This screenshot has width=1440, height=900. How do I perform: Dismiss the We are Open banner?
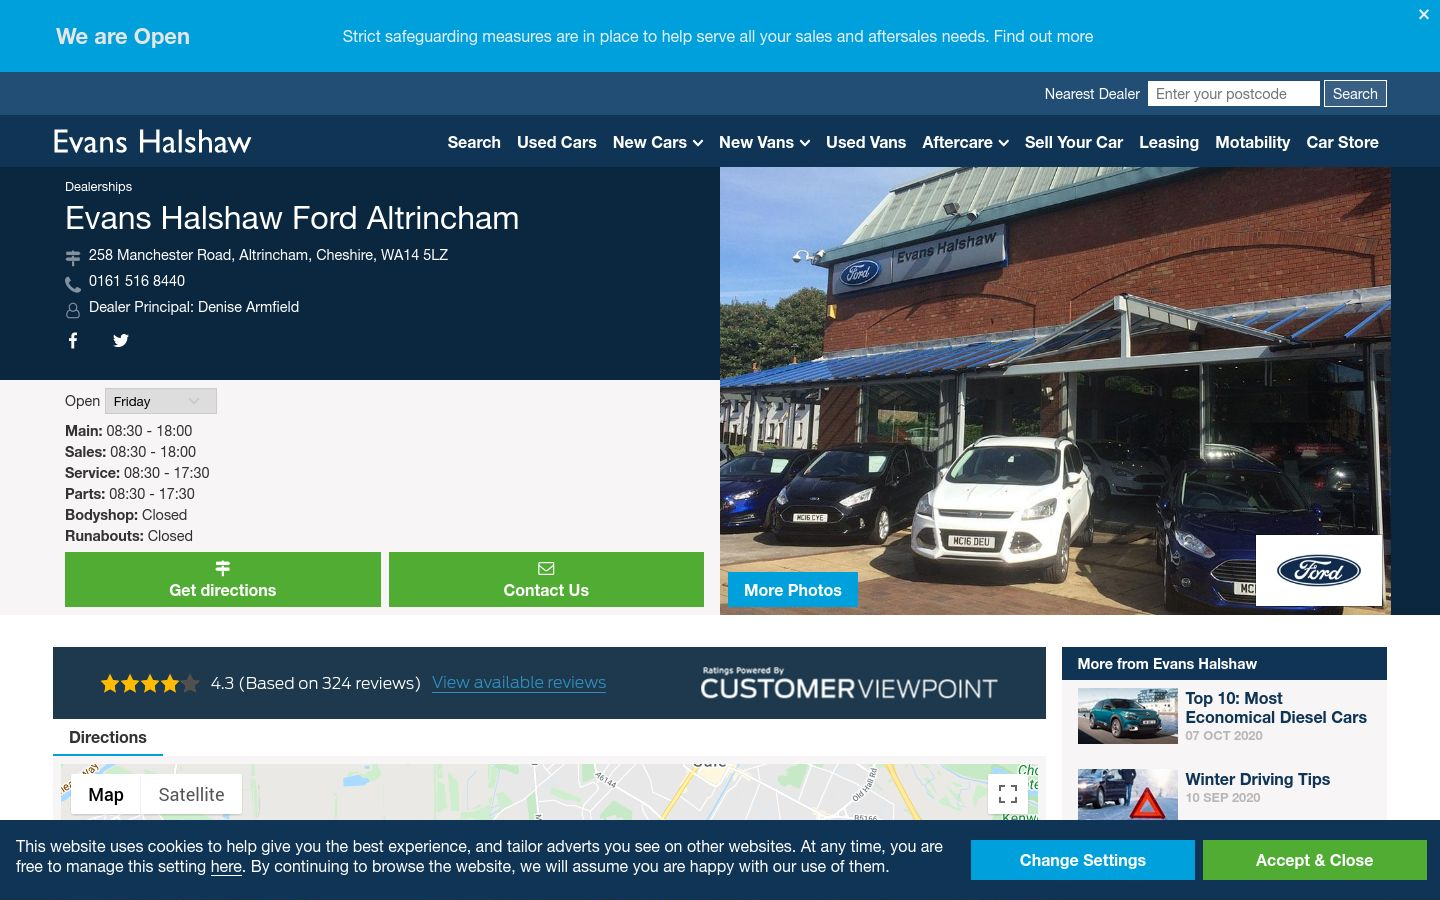(1424, 15)
